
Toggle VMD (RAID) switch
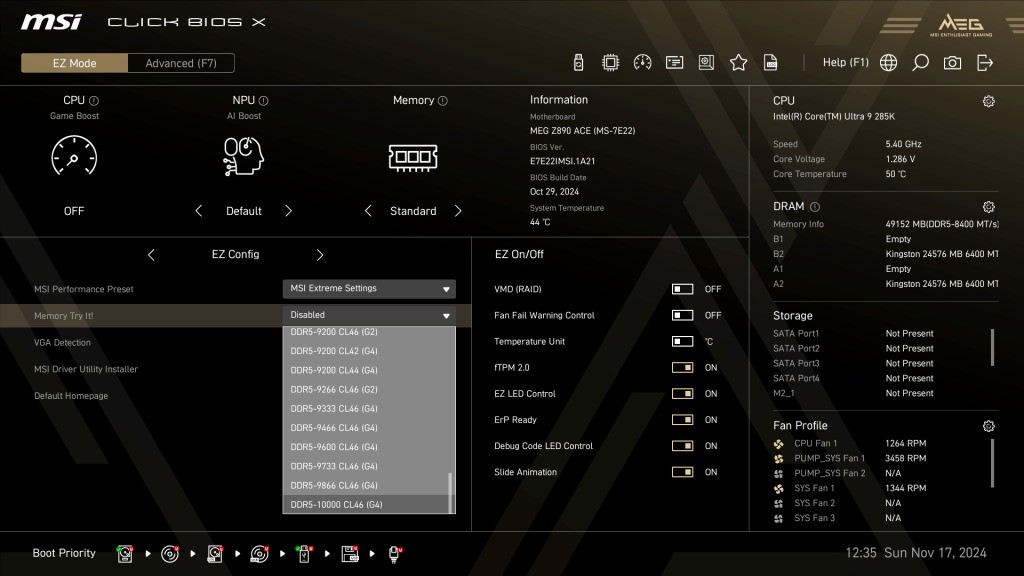click(x=682, y=289)
